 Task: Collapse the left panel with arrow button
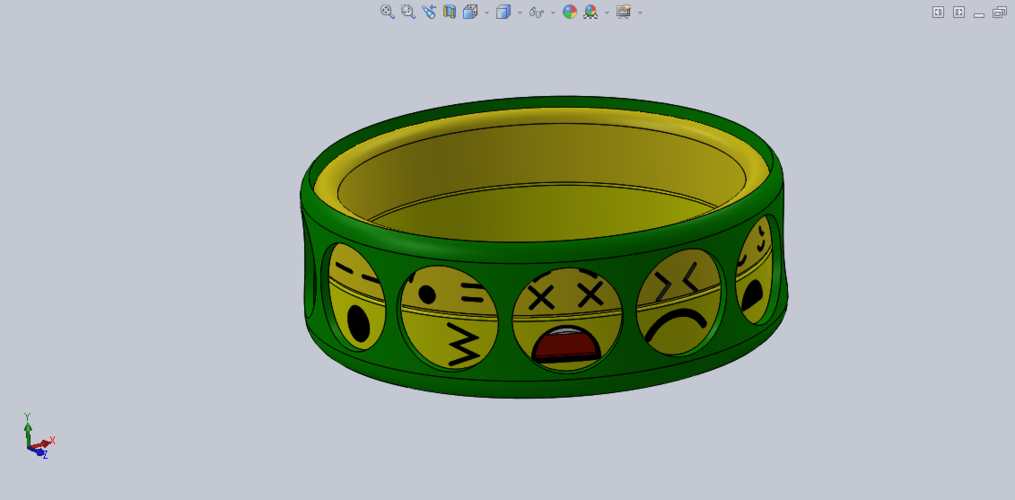tap(938, 12)
